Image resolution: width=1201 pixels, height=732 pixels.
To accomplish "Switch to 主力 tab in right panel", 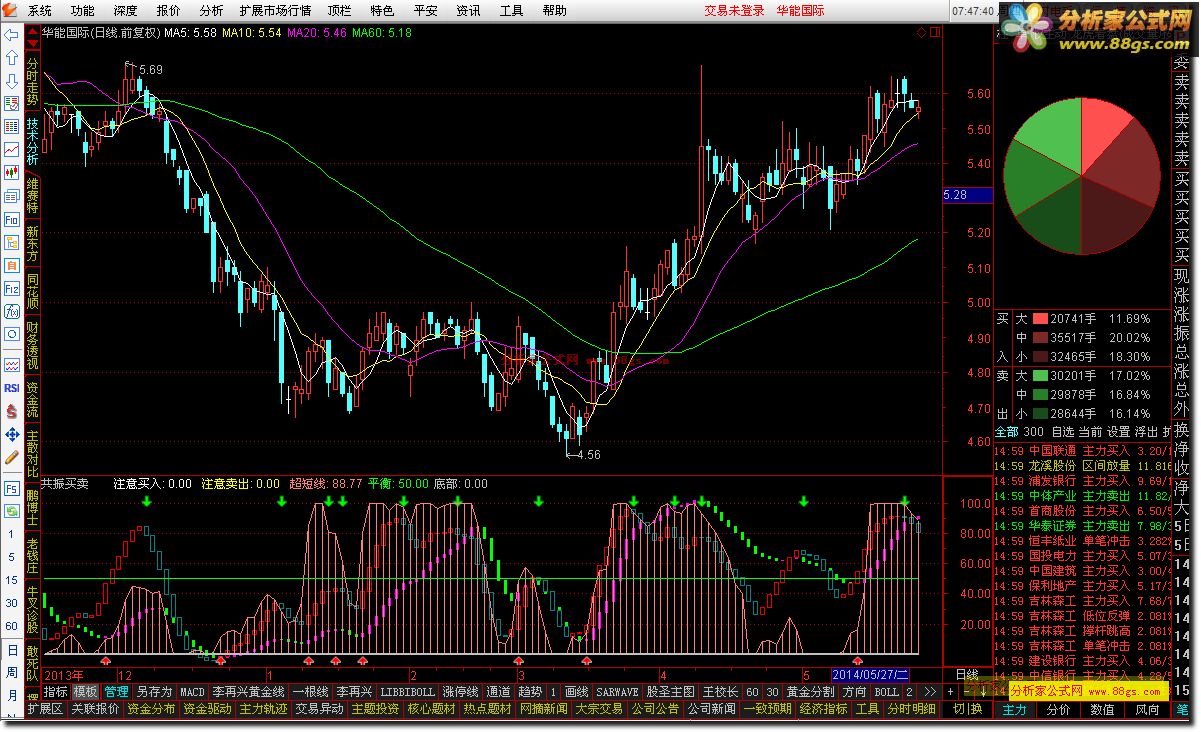I will pos(1014,709).
